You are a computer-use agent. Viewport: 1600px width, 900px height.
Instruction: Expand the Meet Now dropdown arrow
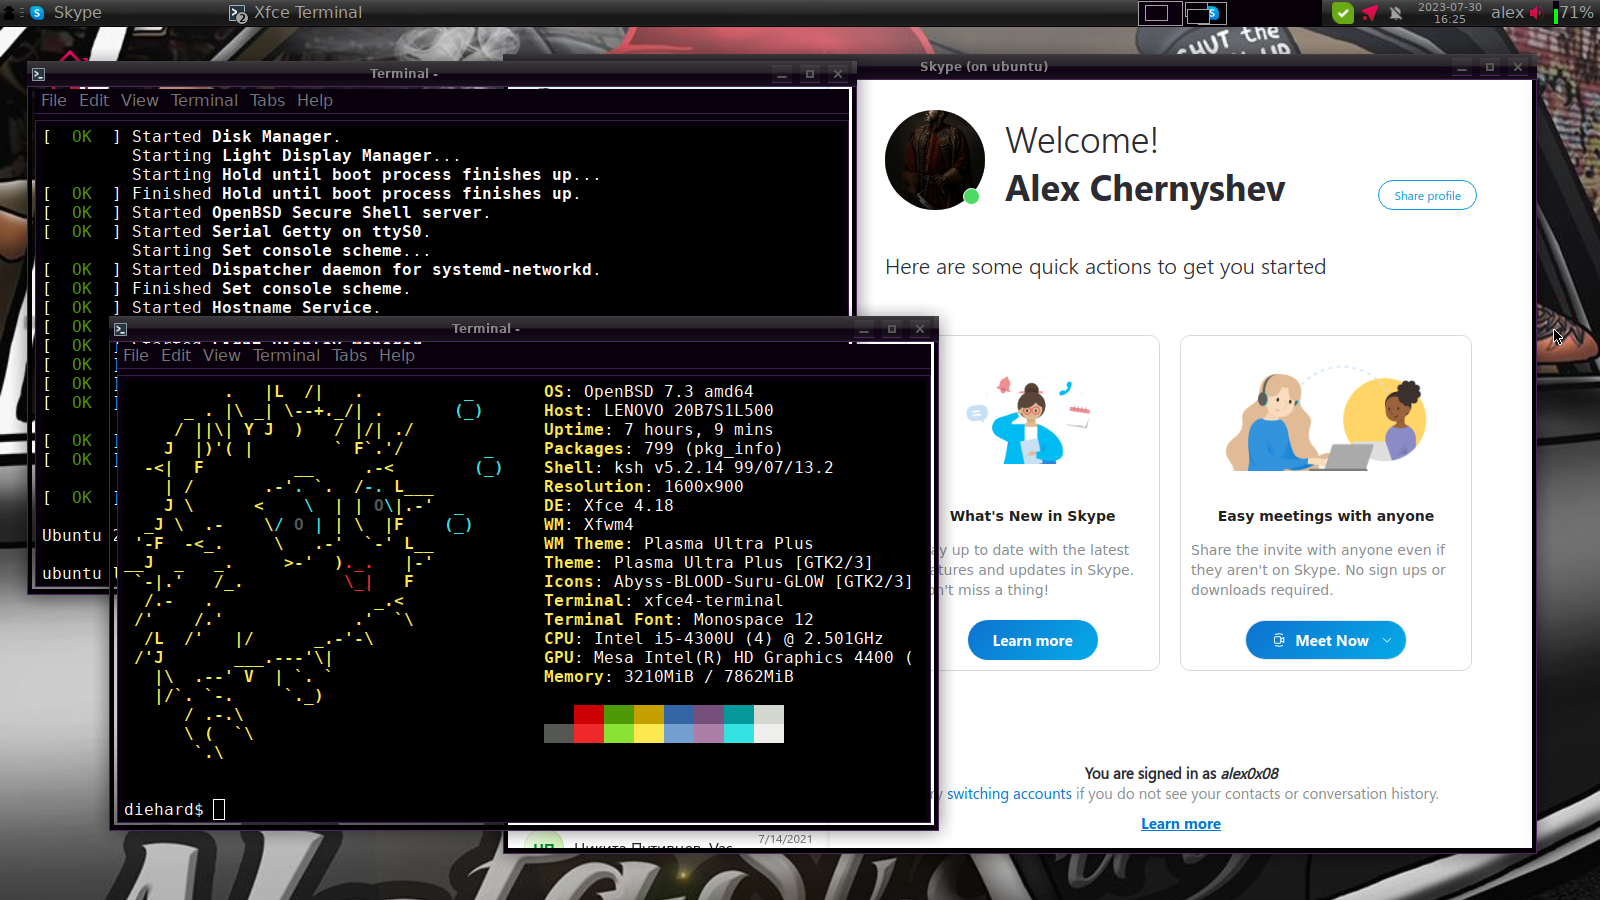[1387, 641]
